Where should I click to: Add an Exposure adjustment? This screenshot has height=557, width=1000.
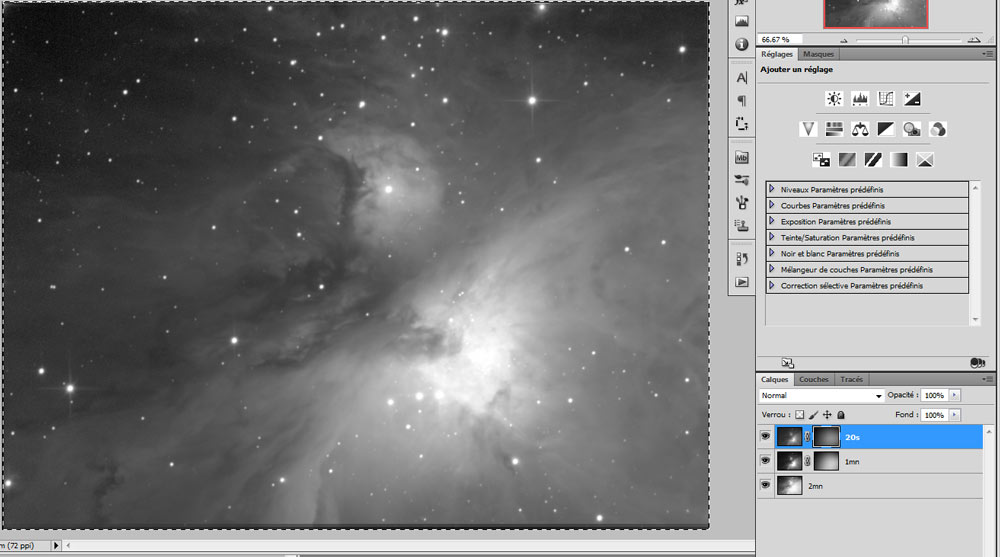912,99
